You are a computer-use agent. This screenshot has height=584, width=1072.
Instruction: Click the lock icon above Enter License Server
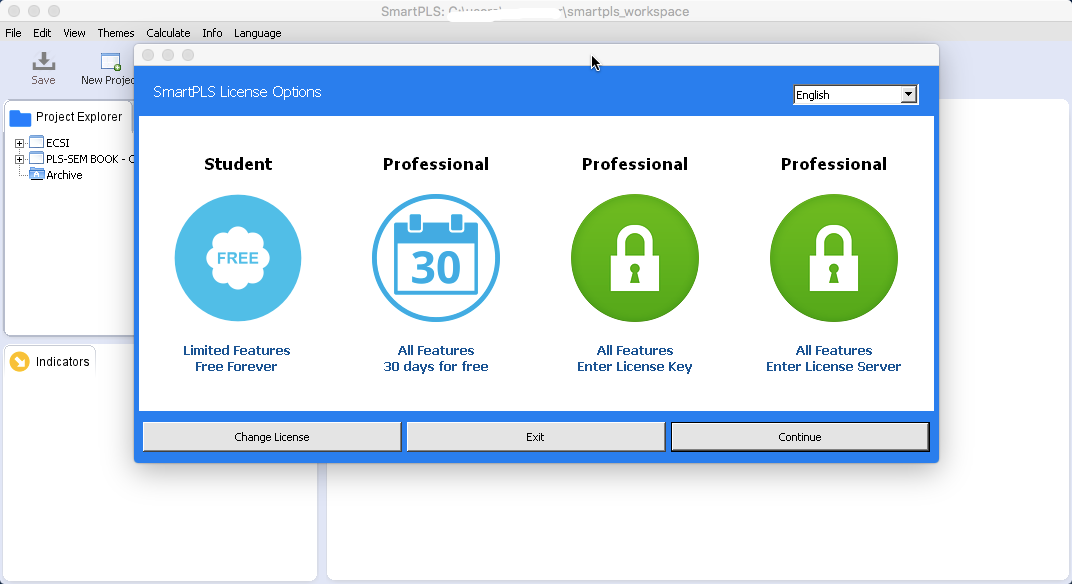(x=834, y=258)
